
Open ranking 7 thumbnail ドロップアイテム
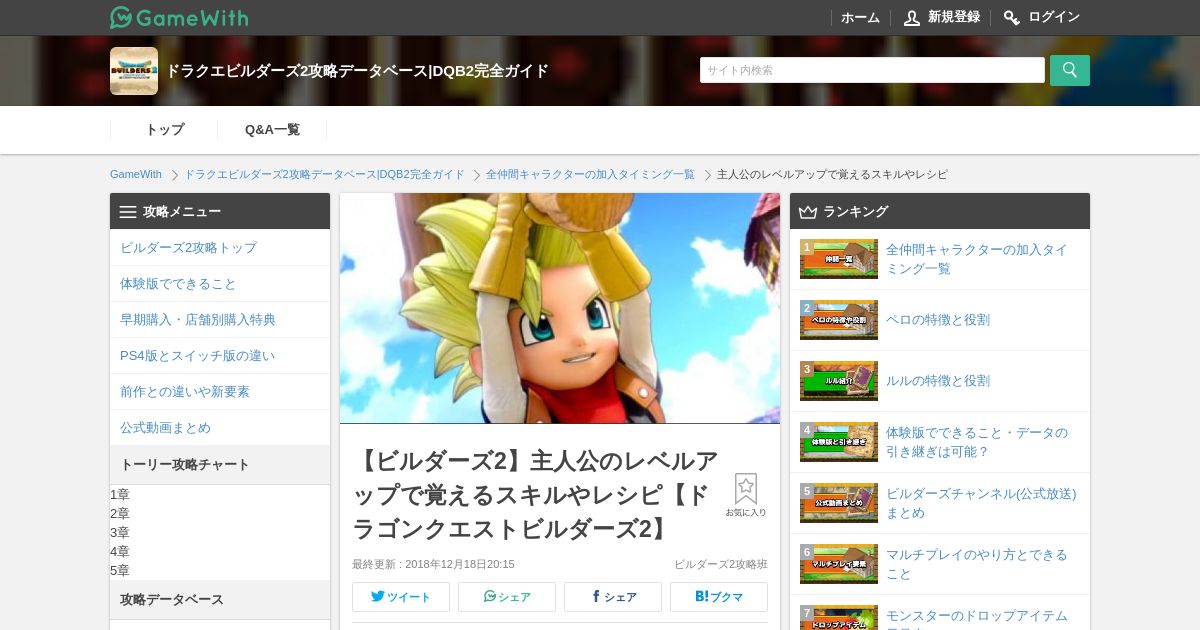point(839,617)
